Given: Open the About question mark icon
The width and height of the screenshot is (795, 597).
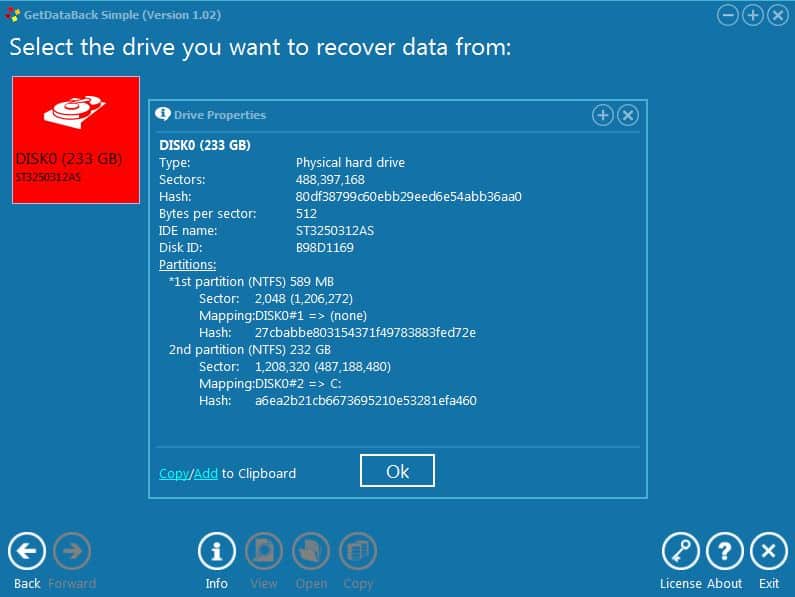Looking at the screenshot, I should pyautogui.click(x=725, y=551).
